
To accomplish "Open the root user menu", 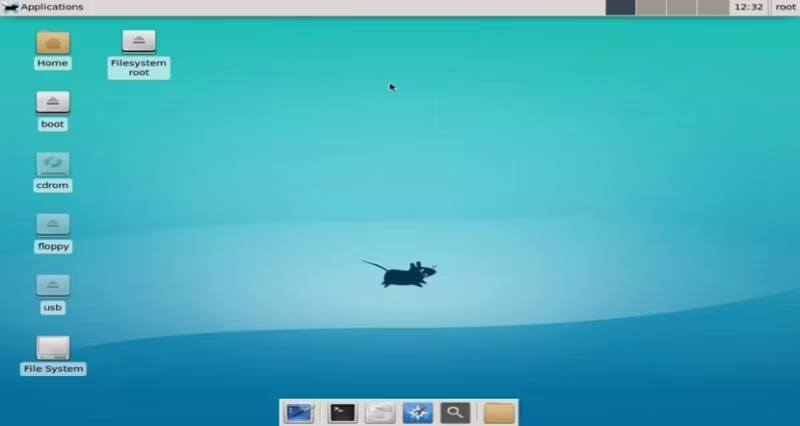I will pyautogui.click(x=786, y=7).
